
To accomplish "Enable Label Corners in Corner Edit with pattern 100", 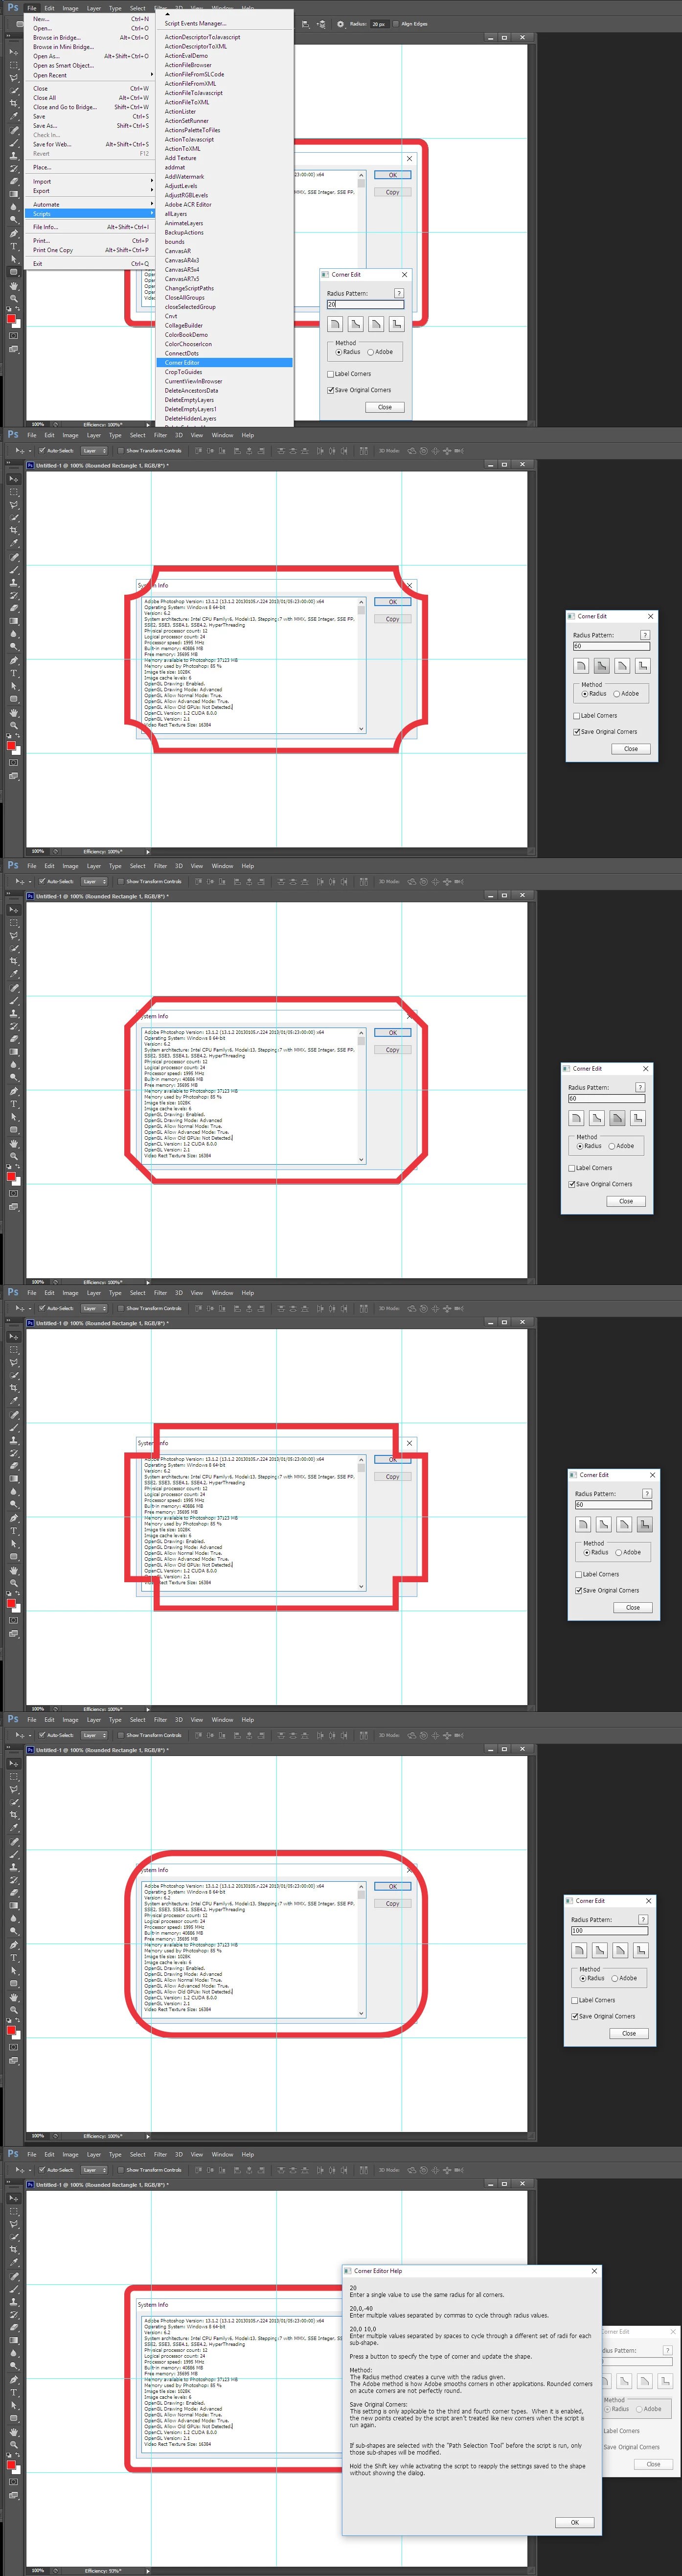I will pos(593,2000).
